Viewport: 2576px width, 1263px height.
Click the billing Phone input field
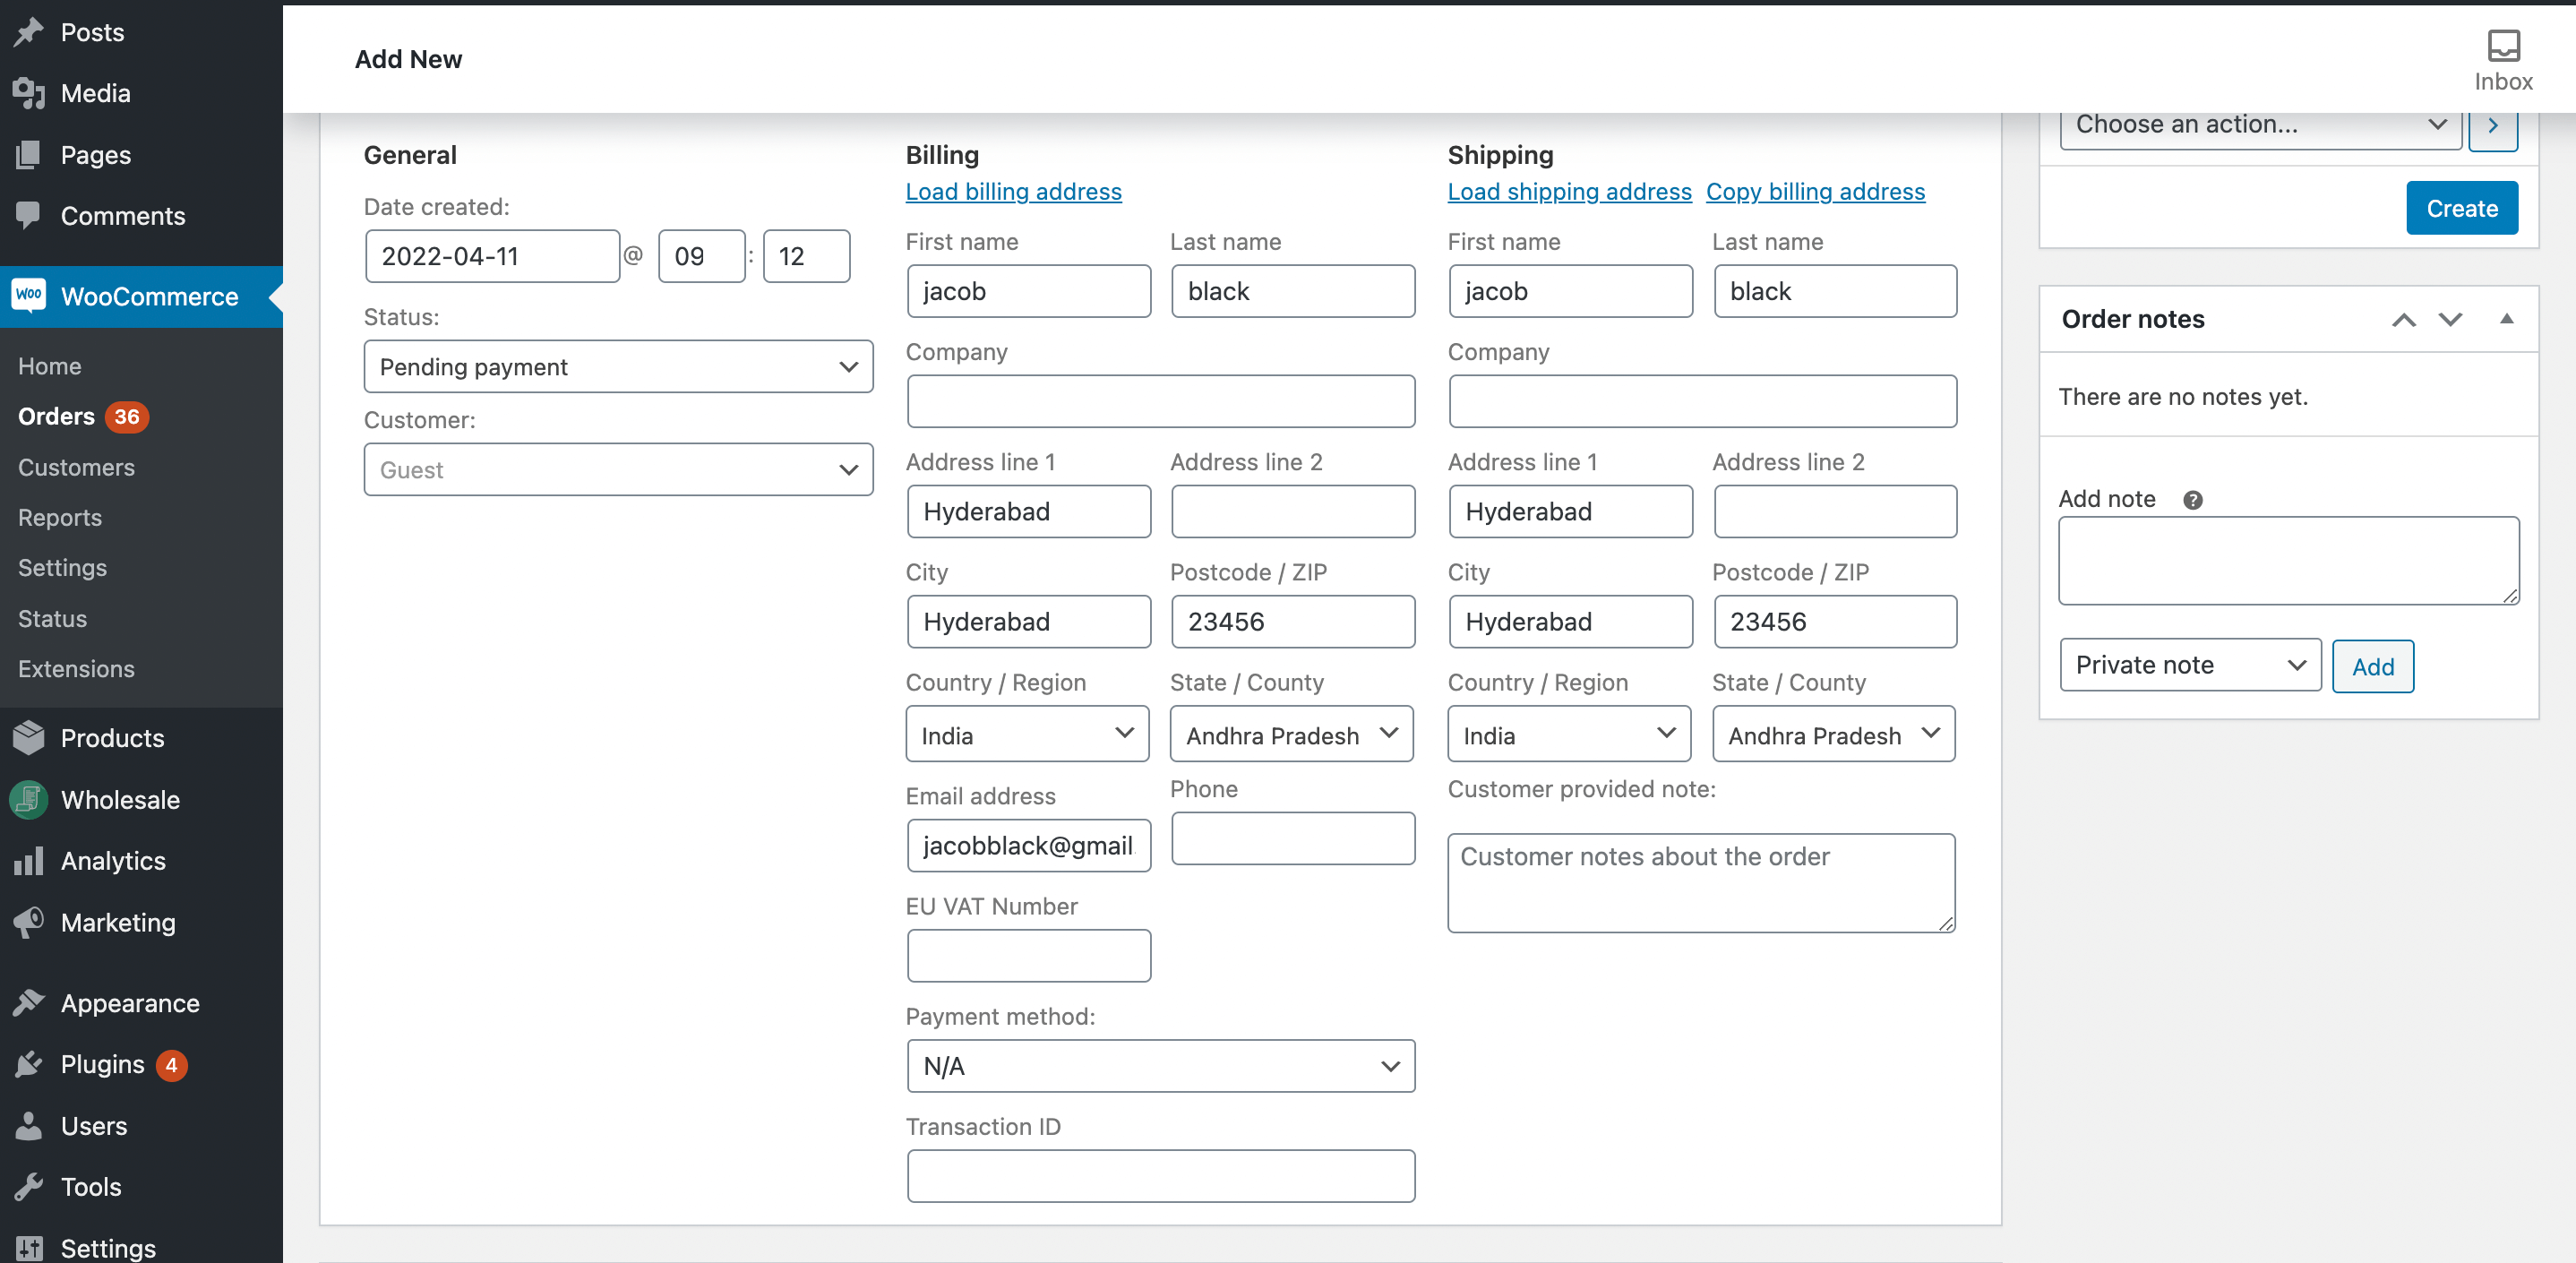pos(1292,838)
